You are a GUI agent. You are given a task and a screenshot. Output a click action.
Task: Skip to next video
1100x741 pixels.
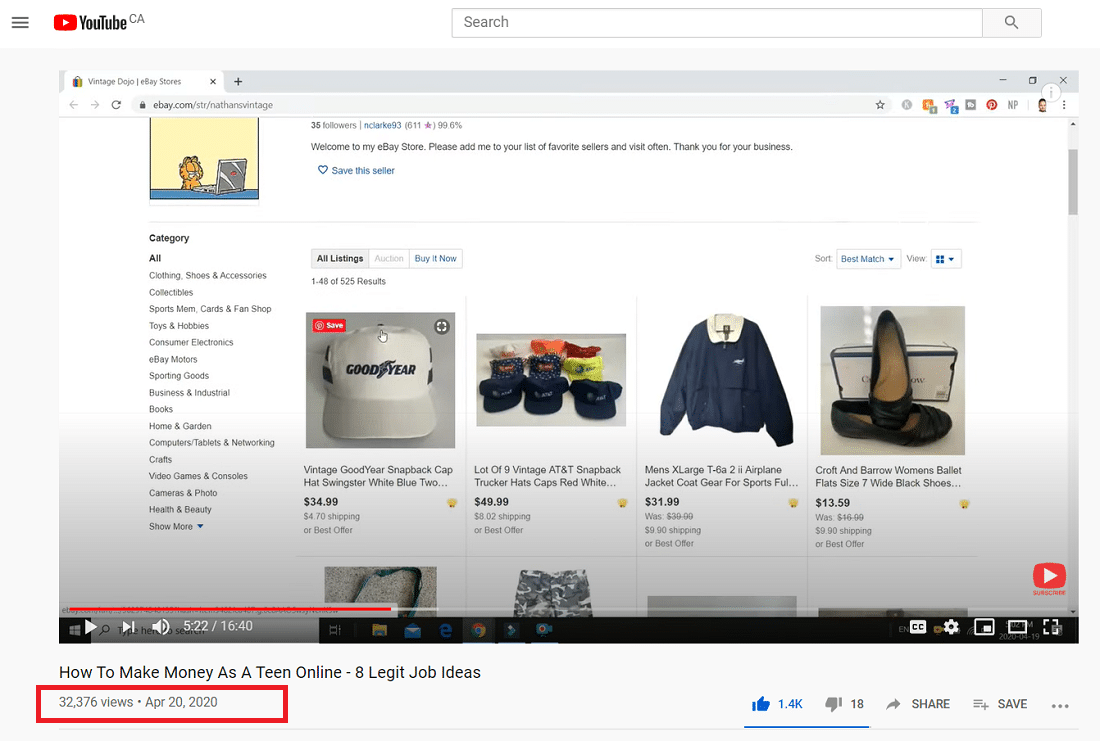pyautogui.click(x=128, y=627)
